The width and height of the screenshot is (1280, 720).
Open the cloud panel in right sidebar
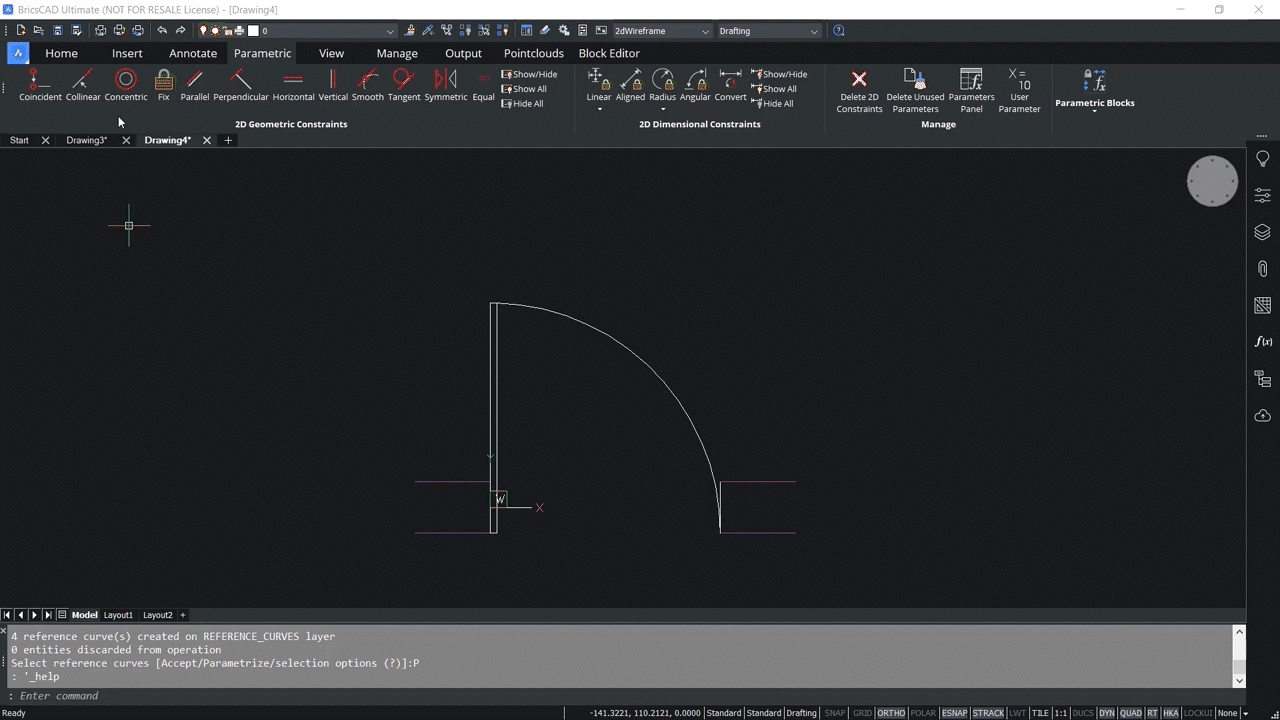[1262, 415]
